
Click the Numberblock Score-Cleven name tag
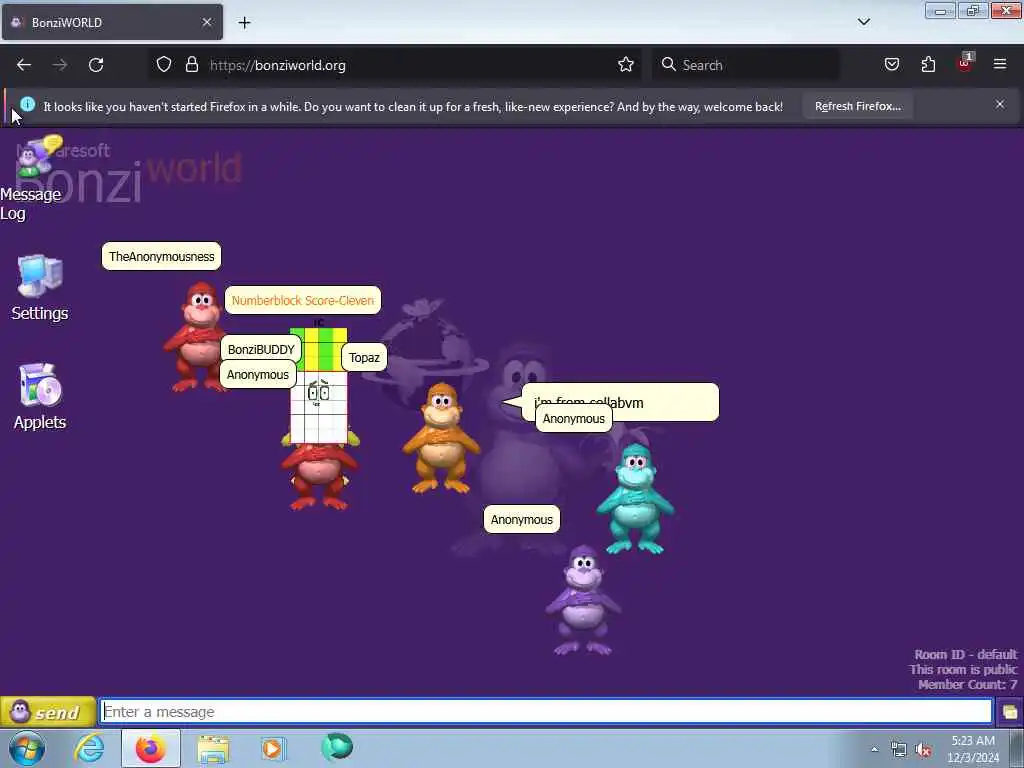[x=302, y=300]
